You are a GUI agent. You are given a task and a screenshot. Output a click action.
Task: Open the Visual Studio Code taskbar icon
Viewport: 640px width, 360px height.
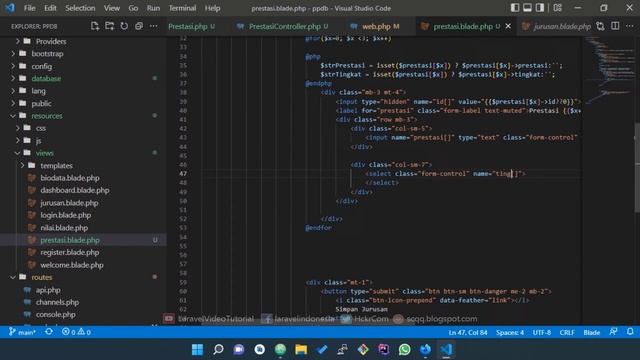click(x=446, y=350)
